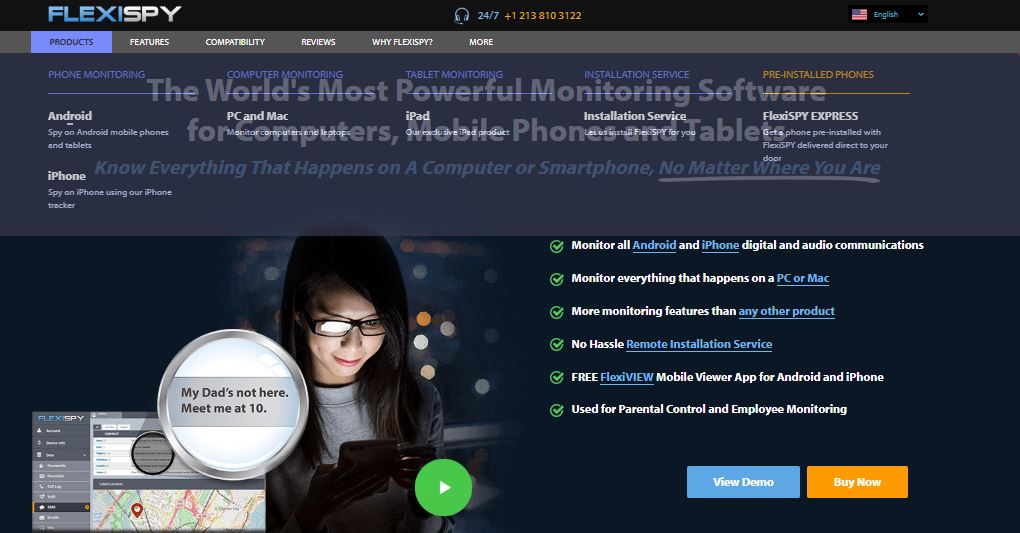The image size is (1020, 533).
Task: Click the "Spy on Android mobile phones" description
Action: pos(108,139)
